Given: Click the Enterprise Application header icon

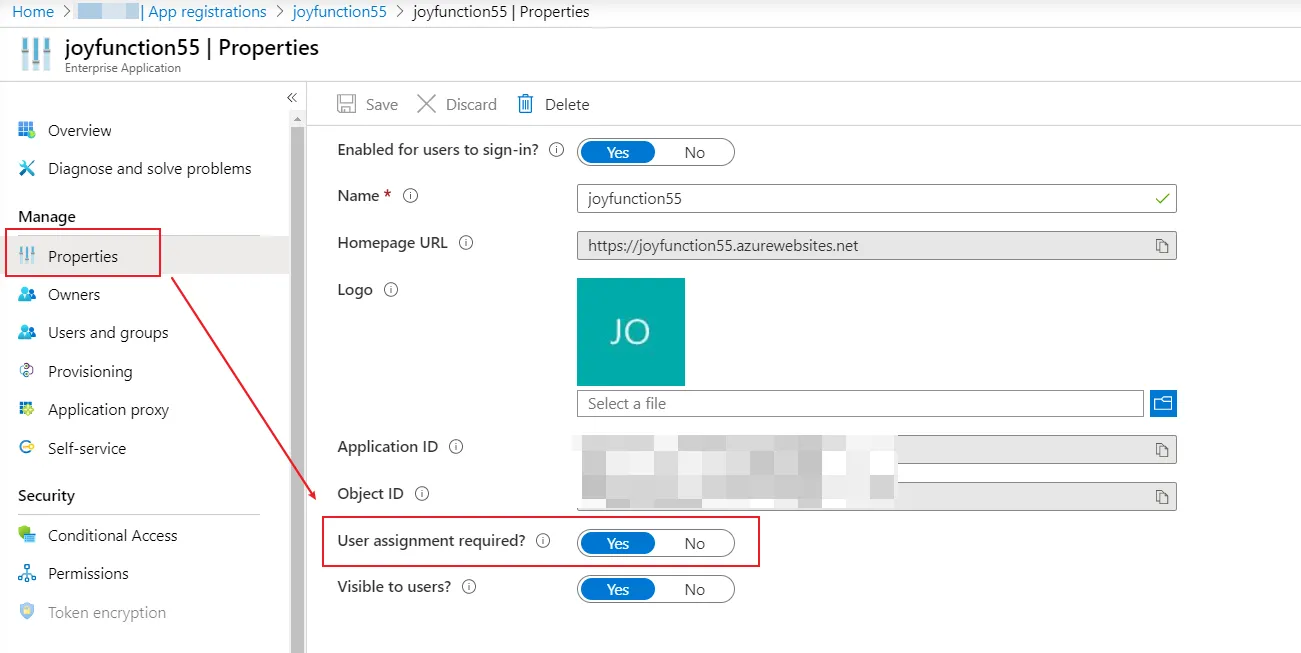Looking at the screenshot, I should (x=35, y=54).
